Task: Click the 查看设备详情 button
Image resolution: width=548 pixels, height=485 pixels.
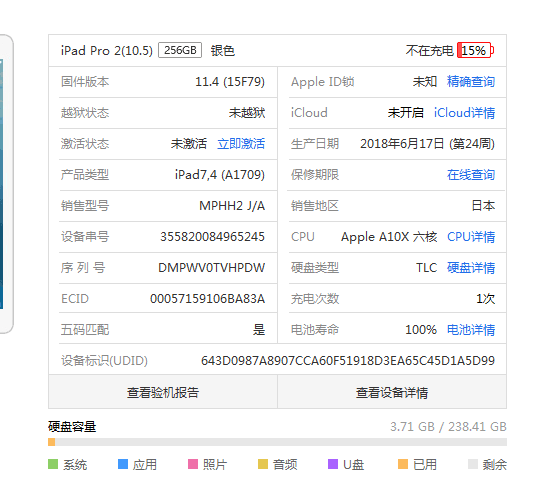Action: coord(392,392)
